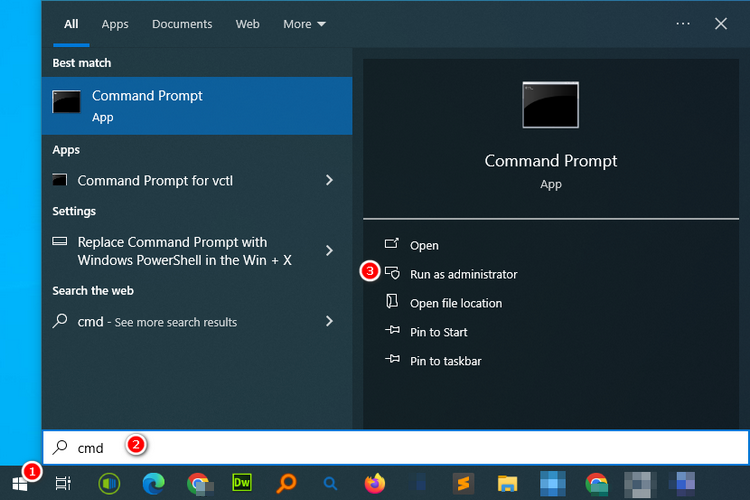This screenshot has width=750, height=500.
Task: Open File Explorer from the taskbar
Action: tap(507, 484)
